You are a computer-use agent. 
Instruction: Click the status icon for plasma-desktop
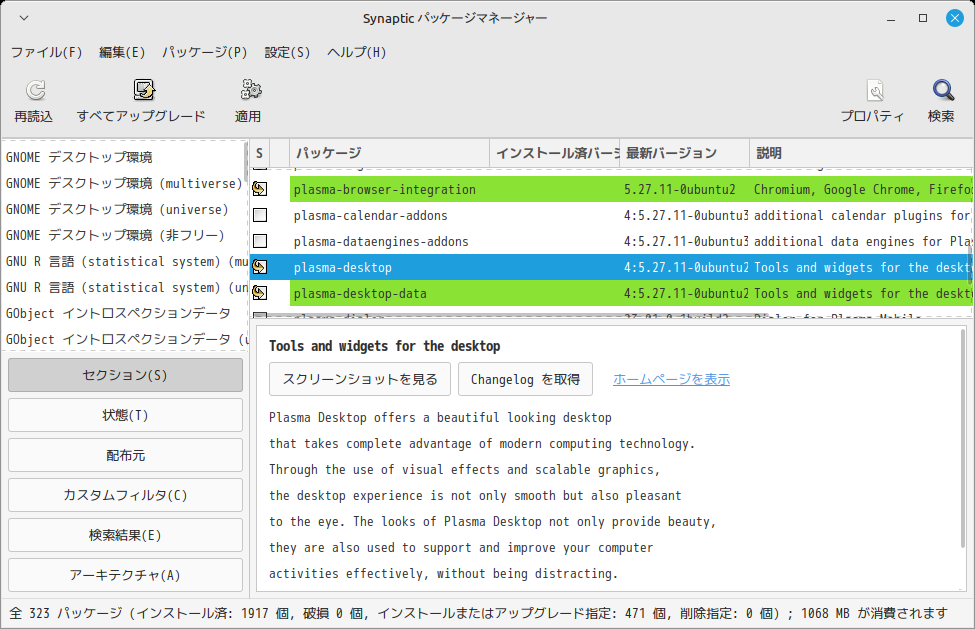point(260,268)
